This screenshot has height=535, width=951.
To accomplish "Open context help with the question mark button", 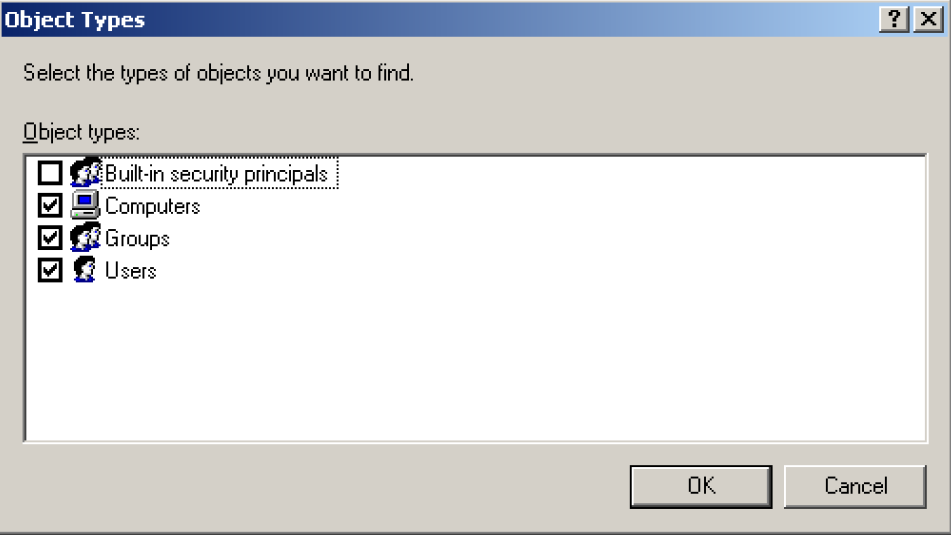I will tap(895, 20).
